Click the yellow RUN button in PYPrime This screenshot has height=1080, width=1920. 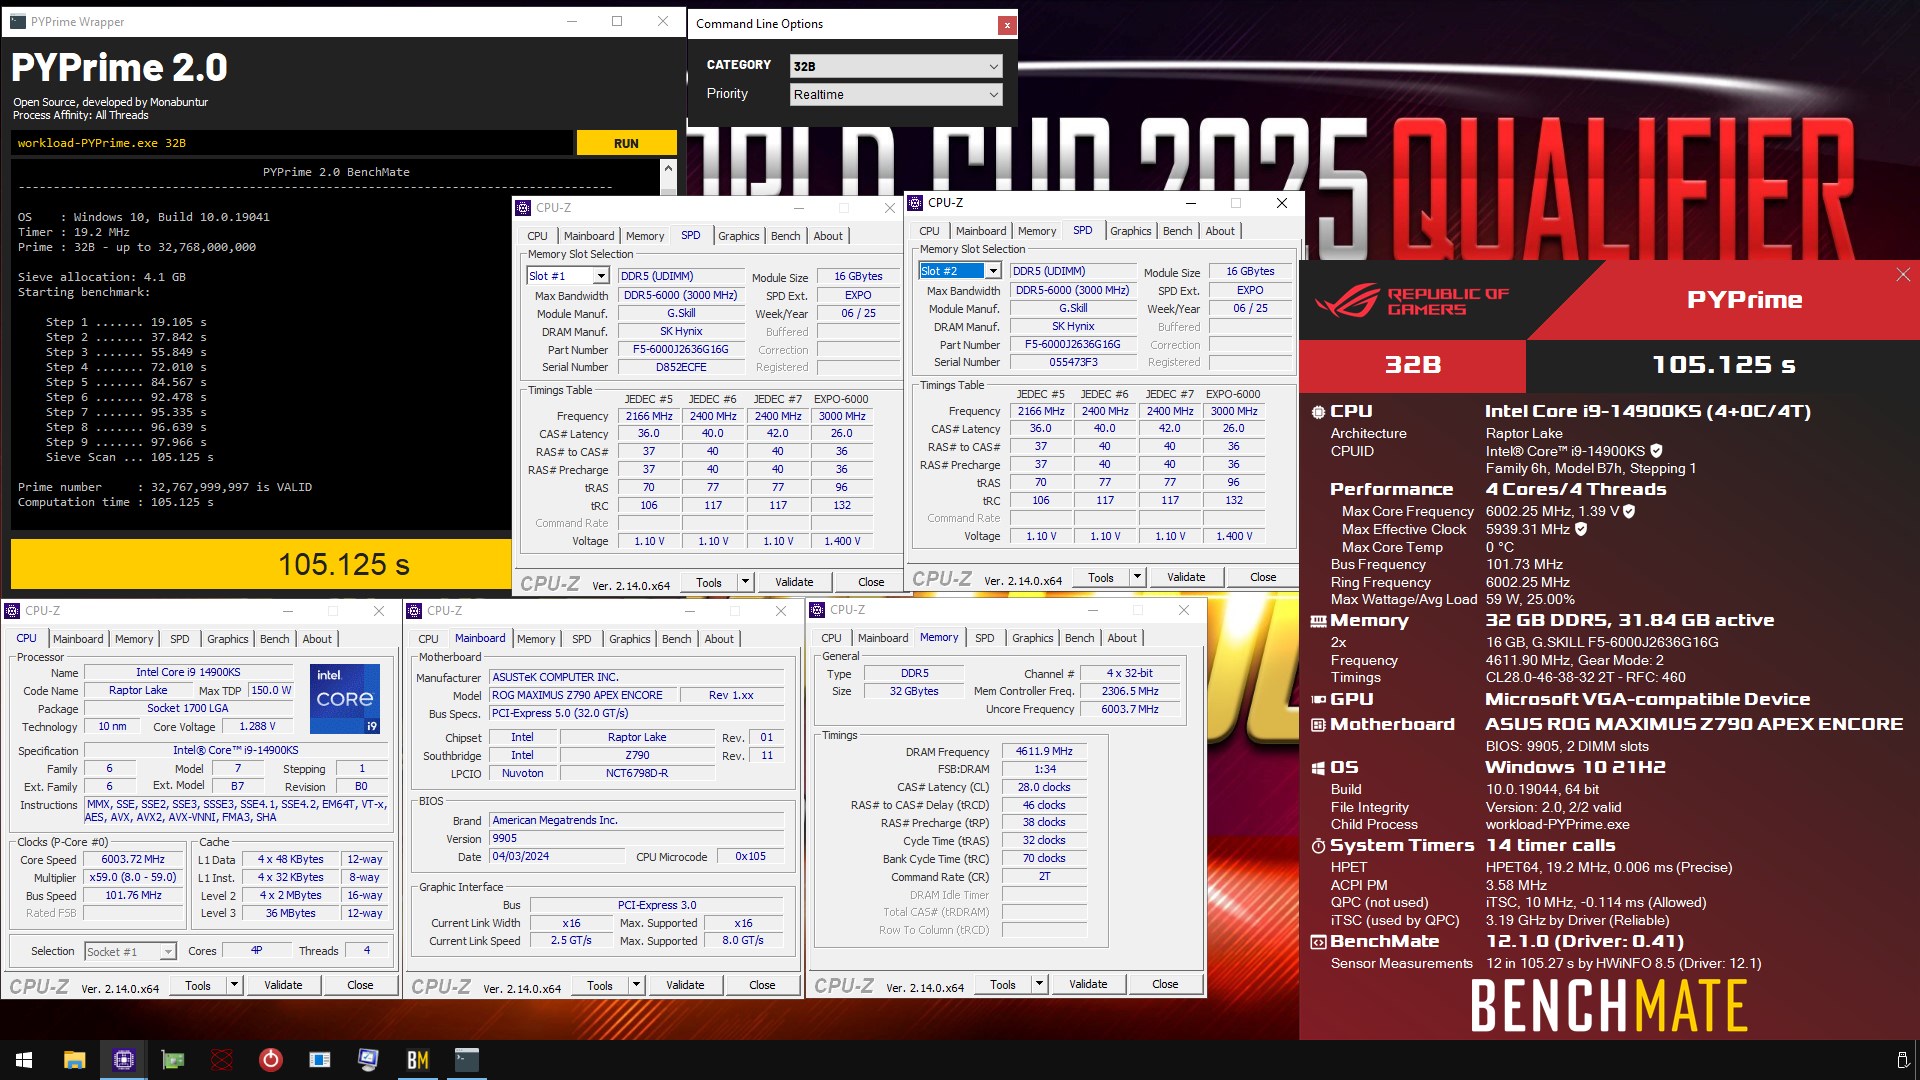click(626, 143)
